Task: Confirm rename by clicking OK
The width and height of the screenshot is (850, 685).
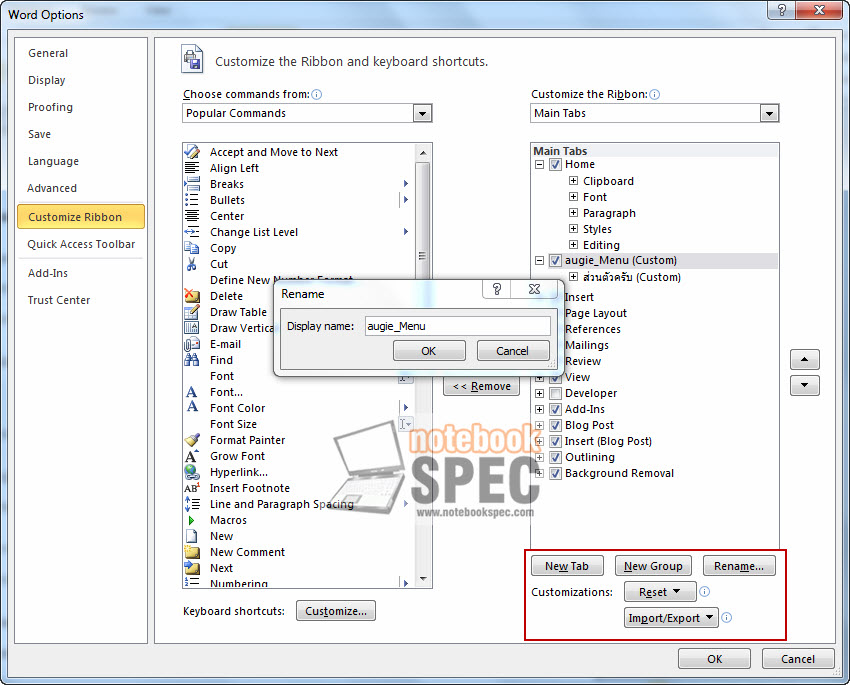Action: point(429,350)
